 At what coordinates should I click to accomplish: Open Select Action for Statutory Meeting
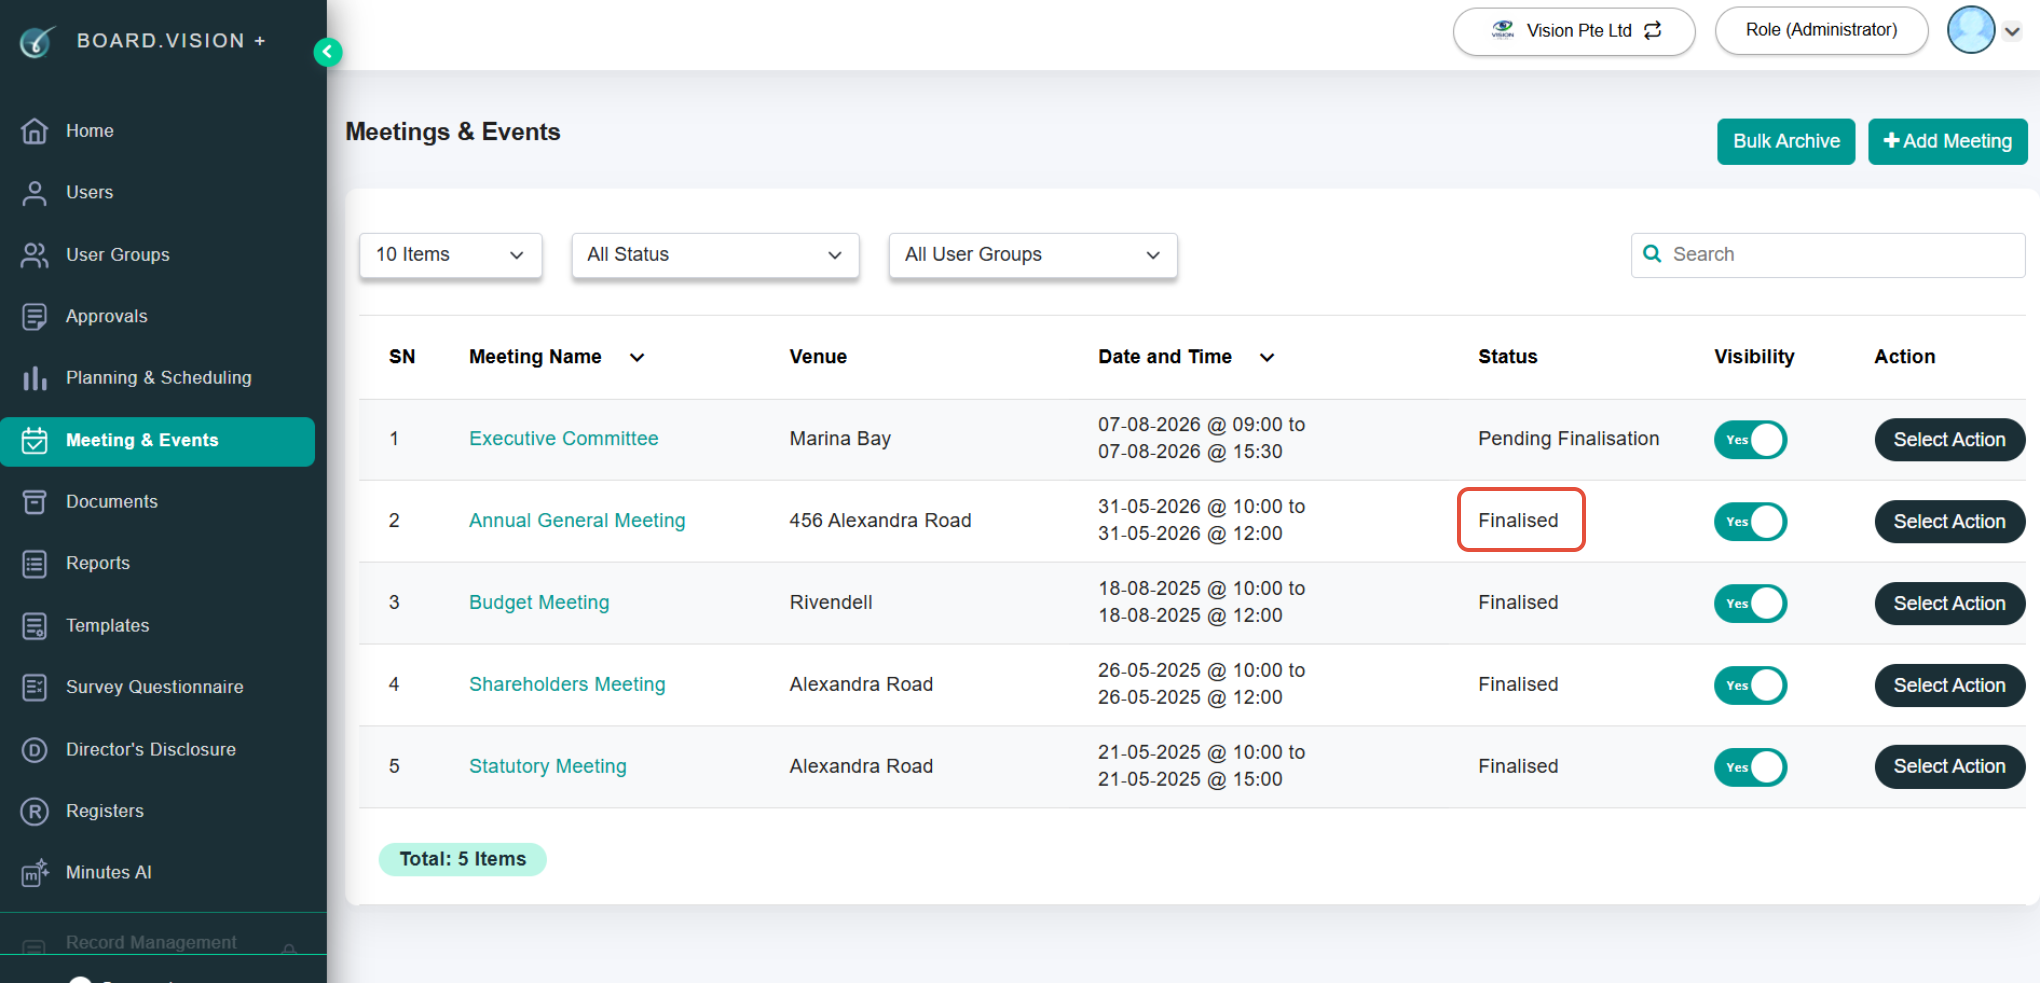click(x=1950, y=767)
